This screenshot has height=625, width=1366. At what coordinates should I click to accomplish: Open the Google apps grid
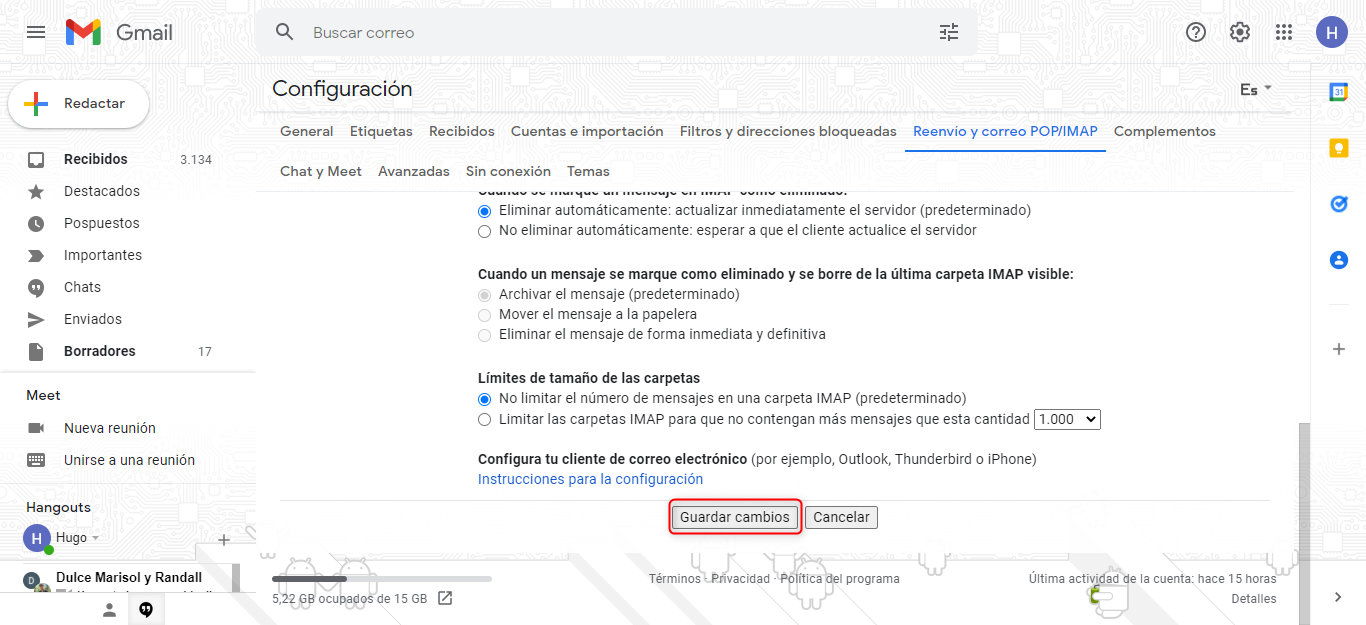[1284, 32]
